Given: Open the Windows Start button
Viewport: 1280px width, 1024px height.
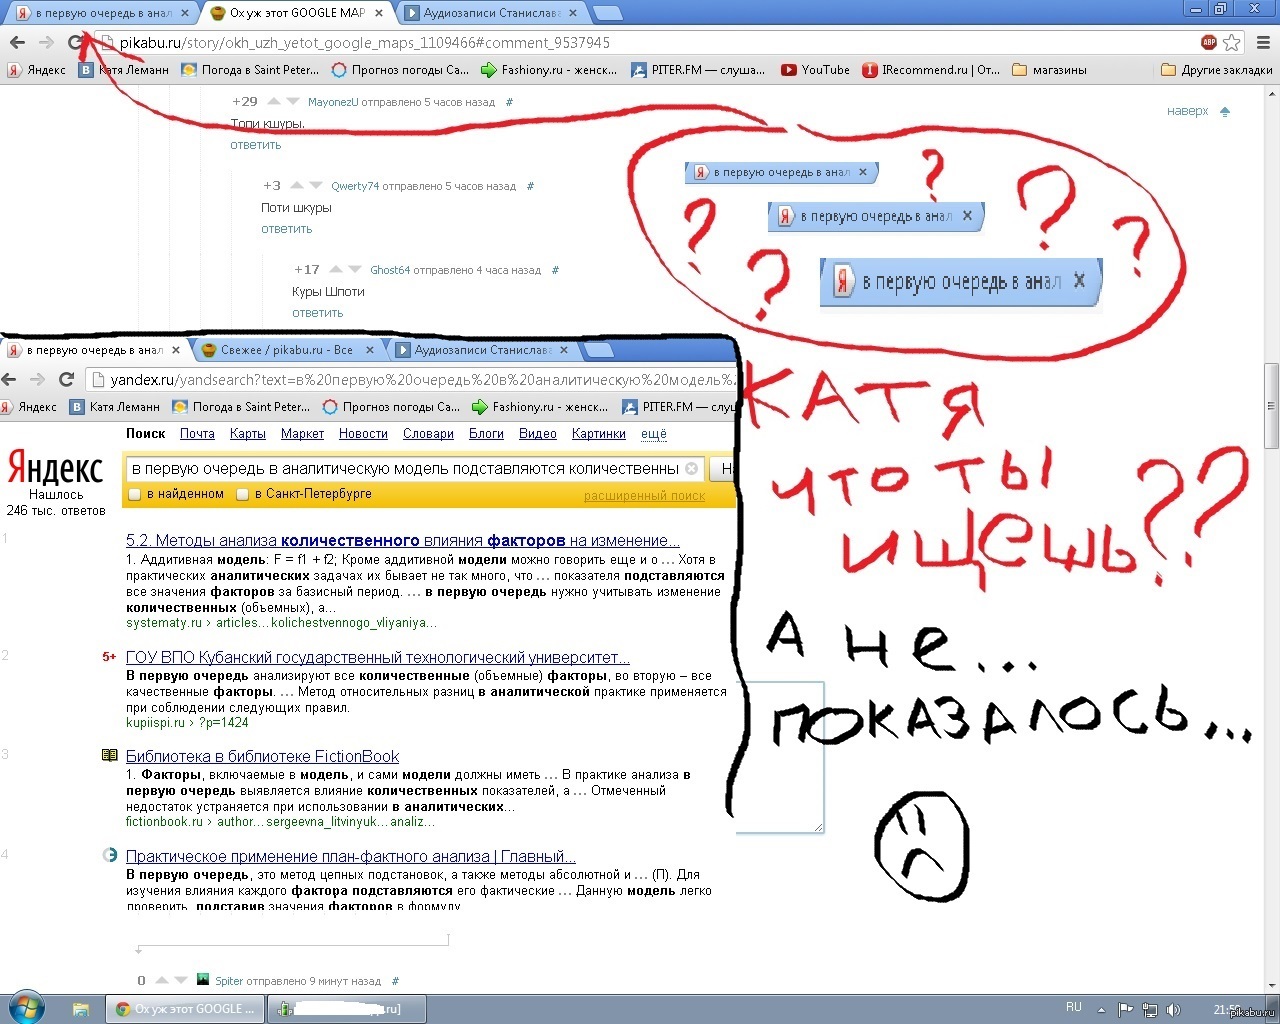Looking at the screenshot, I should click(25, 1008).
